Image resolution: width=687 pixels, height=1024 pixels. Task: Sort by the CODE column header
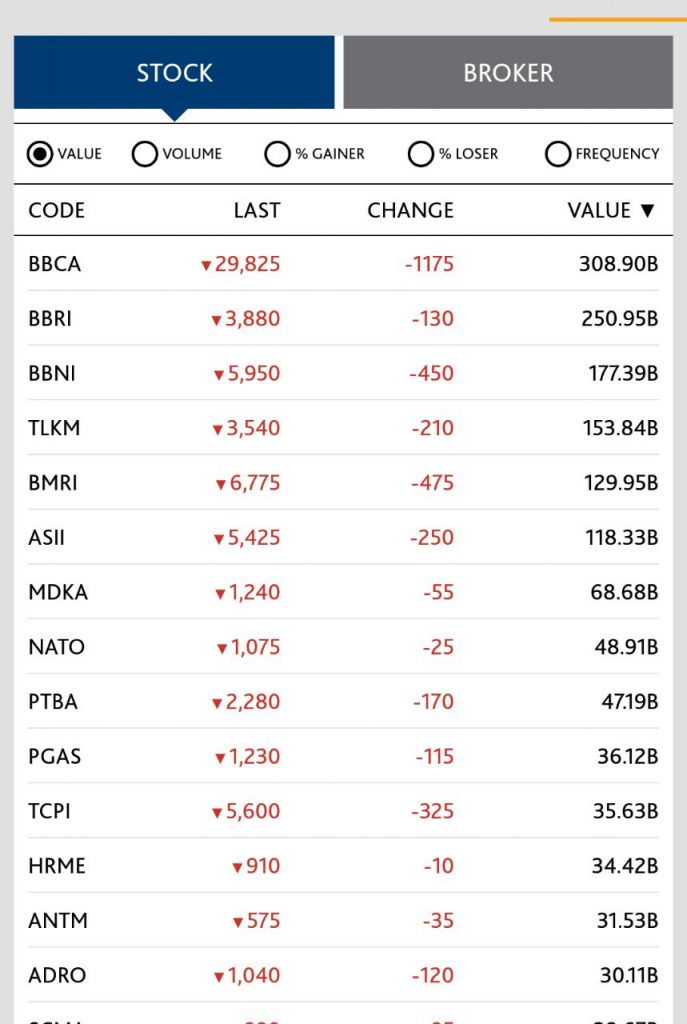56,211
